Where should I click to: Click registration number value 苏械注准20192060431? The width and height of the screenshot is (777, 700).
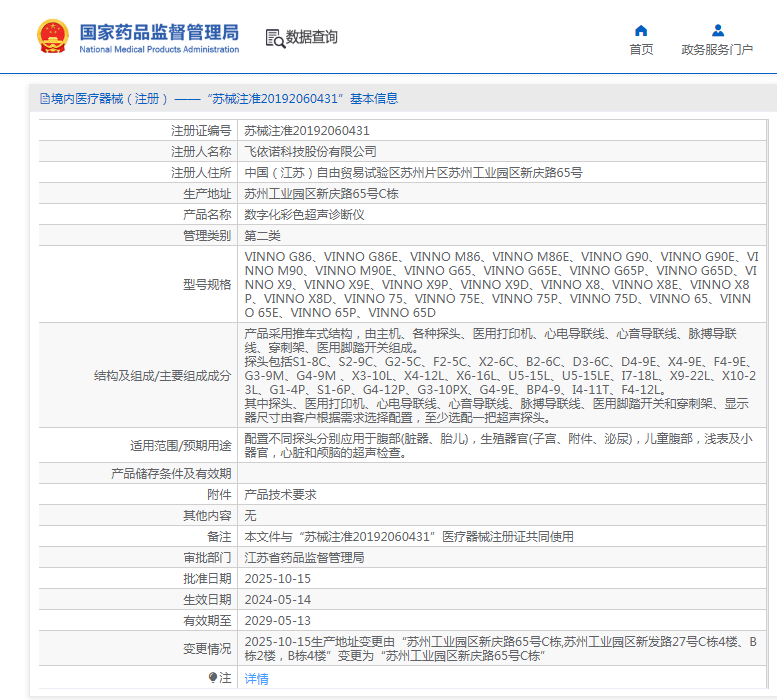pyautogui.click(x=307, y=130)
